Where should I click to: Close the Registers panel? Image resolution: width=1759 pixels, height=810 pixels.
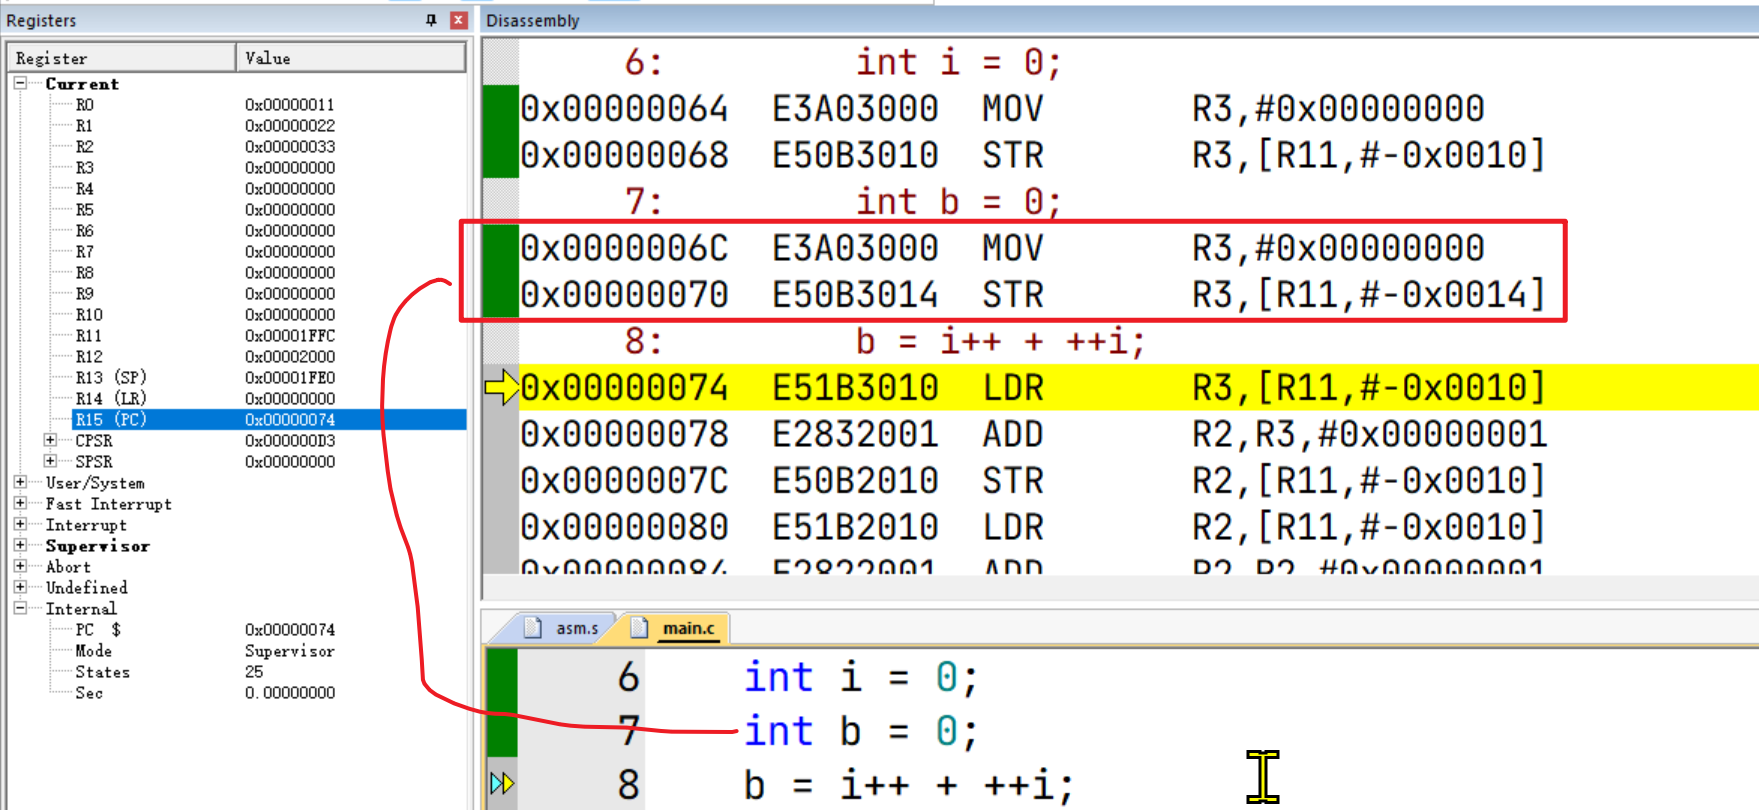pos(458,20)
